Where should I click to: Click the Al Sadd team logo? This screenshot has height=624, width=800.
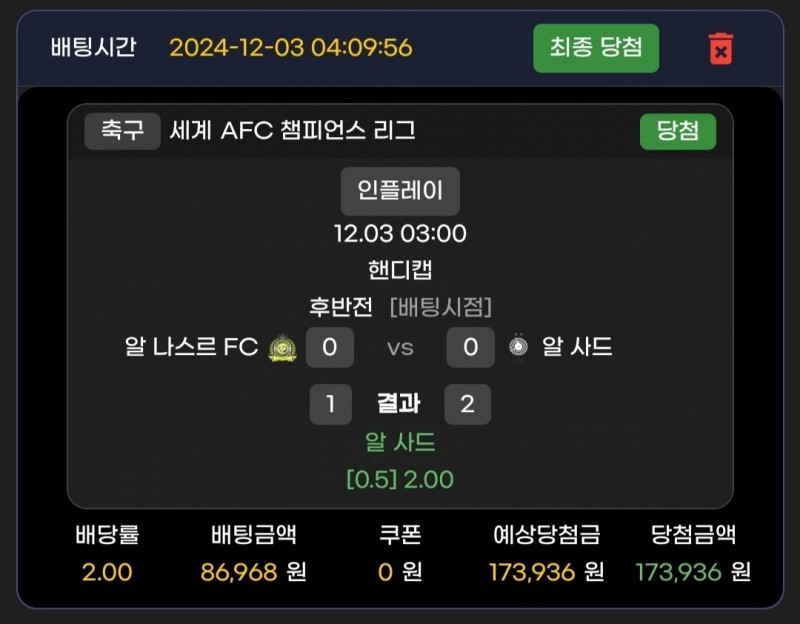click(518, 347)
